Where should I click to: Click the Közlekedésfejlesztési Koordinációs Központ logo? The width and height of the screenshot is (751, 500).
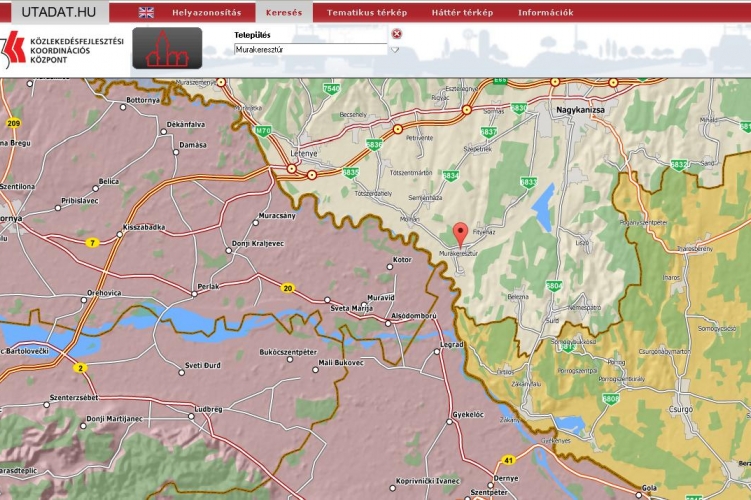tap(63, 48)
